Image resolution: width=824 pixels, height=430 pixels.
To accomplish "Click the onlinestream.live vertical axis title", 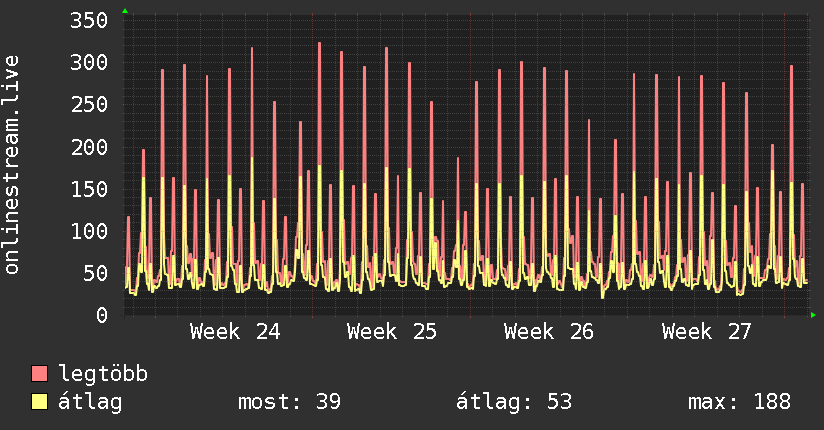I will coord(11,165).
